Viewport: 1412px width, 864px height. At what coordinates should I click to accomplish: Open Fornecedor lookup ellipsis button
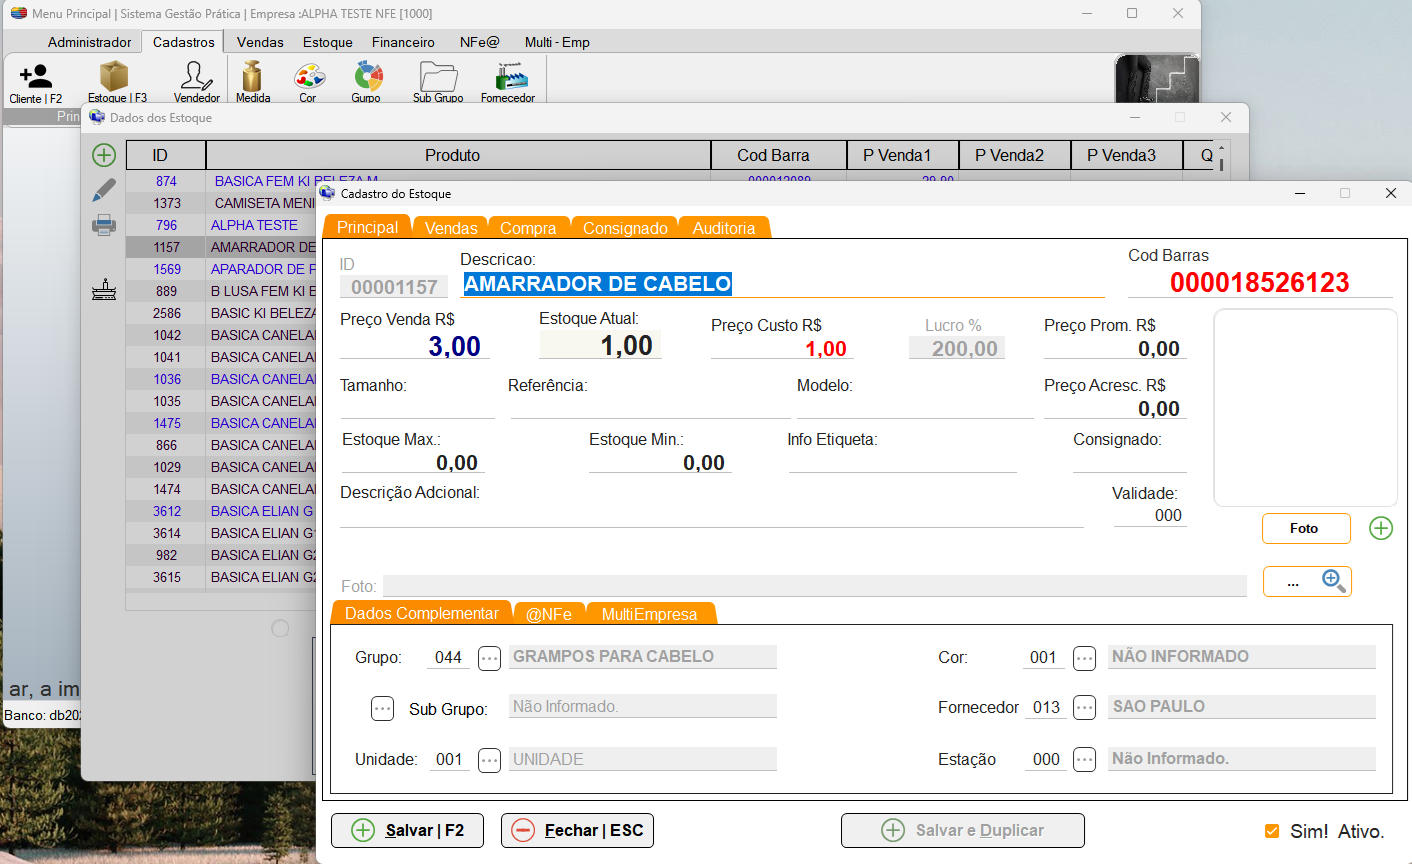pos(1085,708)
